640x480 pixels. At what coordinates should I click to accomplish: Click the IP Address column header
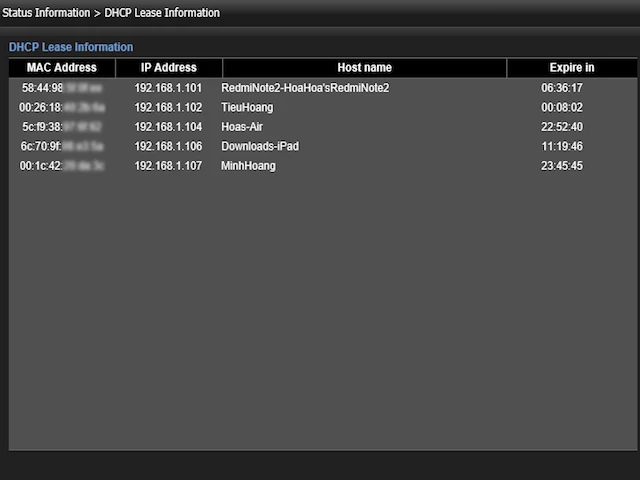pyautogui.click(x=168, y=68)
